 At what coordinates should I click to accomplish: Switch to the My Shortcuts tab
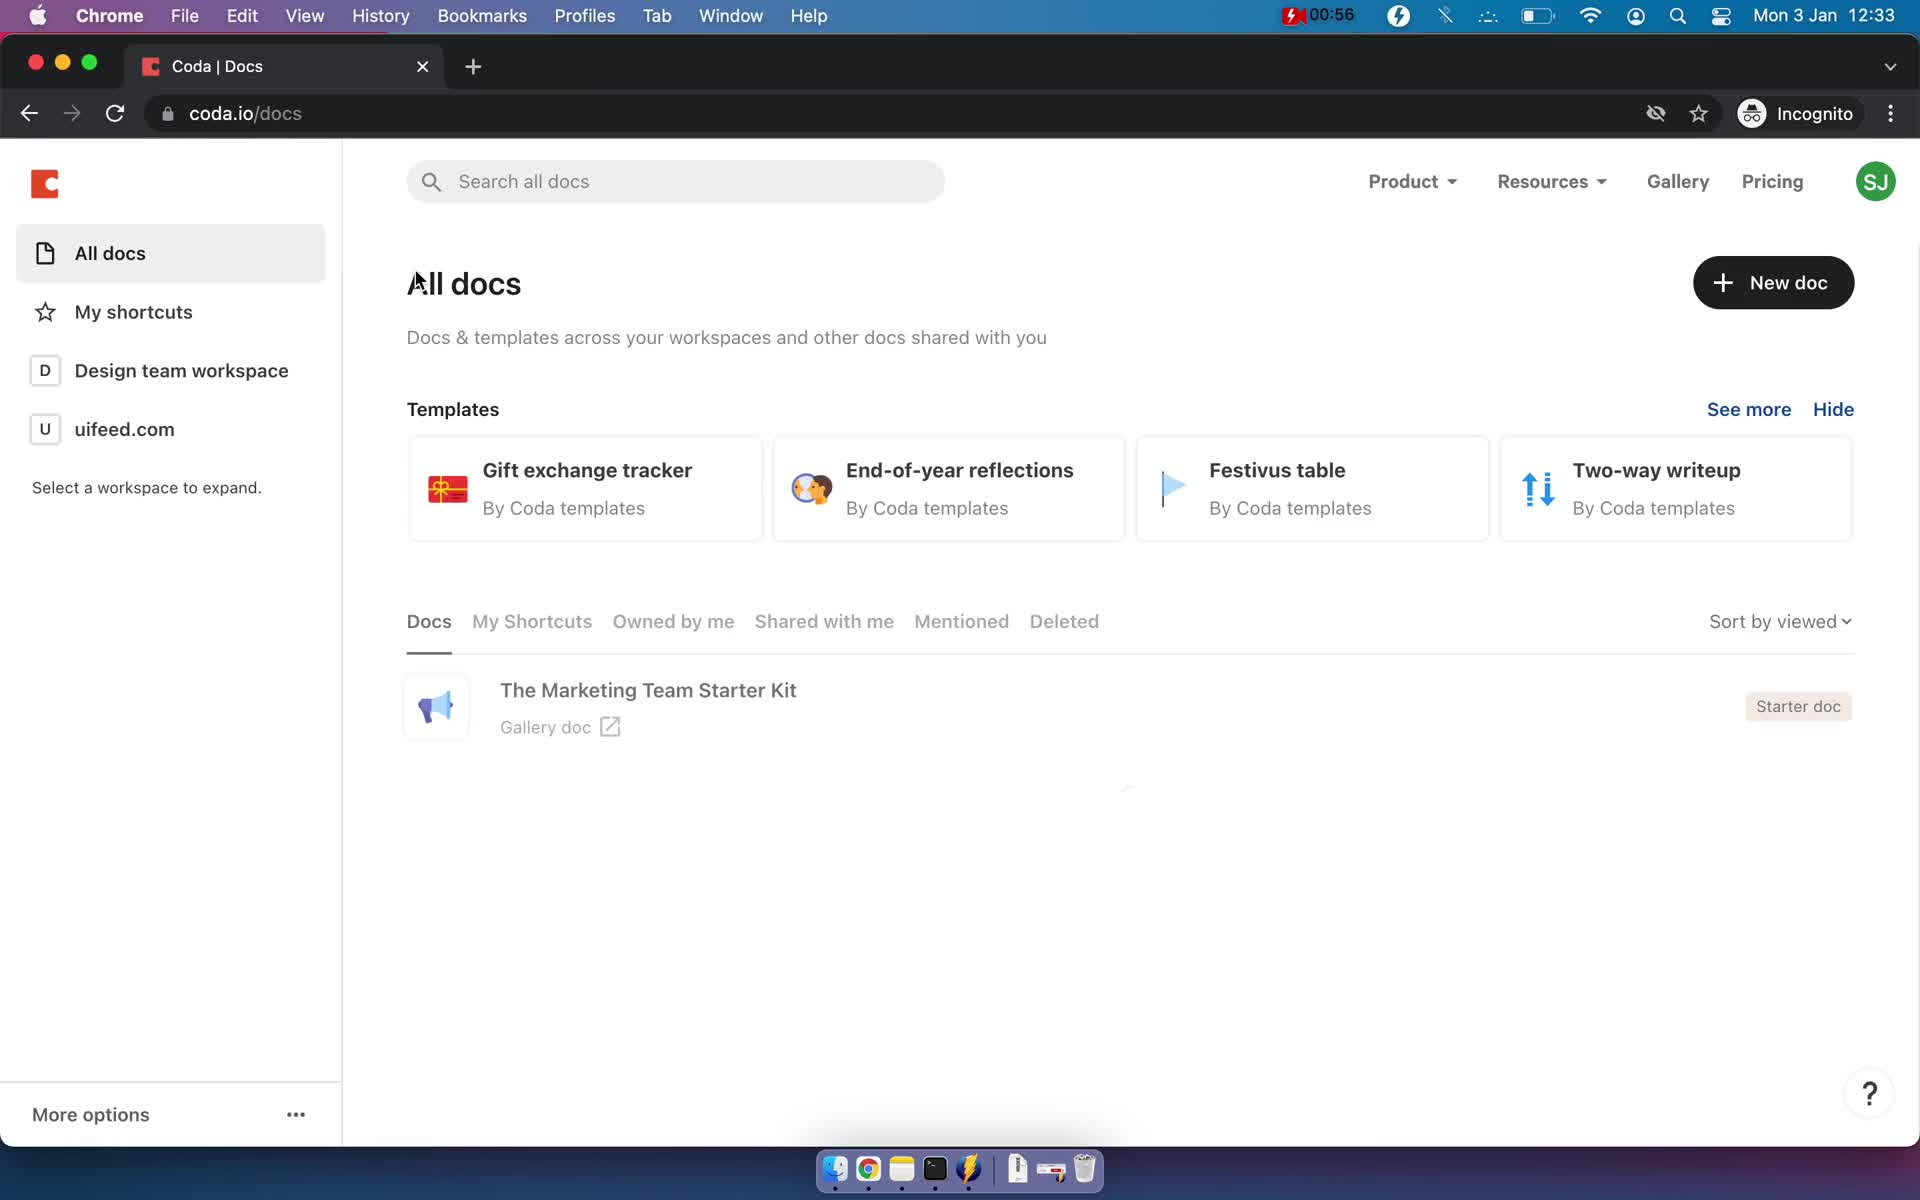pyautogui.click(x=532, y=622)
